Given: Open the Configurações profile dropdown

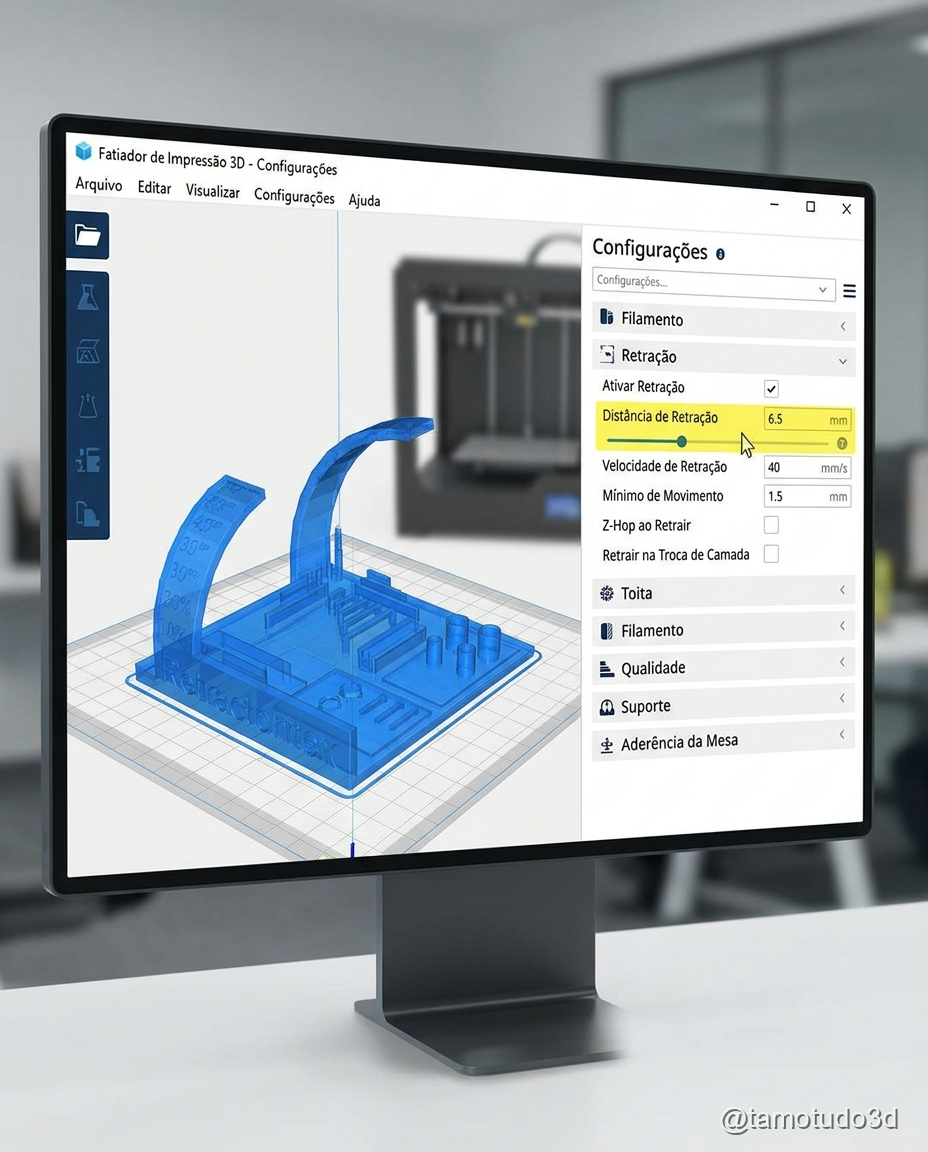Looking at the screenshot, I should [x=713, y=284].
